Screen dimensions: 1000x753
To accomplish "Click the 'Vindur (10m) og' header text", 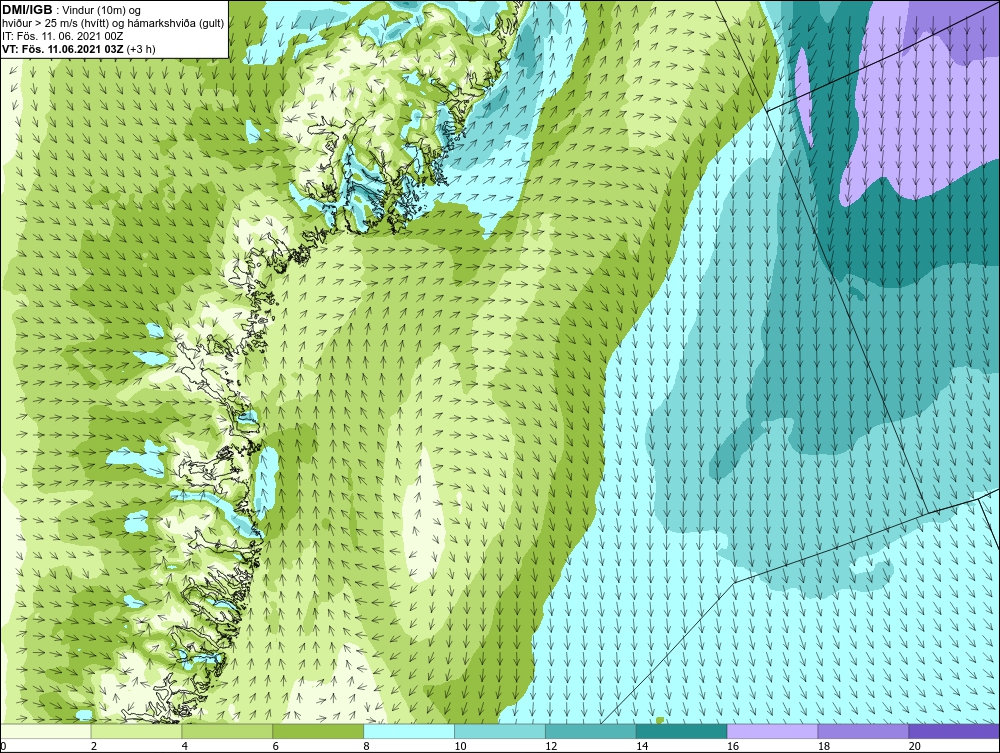I will [x=102, y=10].
